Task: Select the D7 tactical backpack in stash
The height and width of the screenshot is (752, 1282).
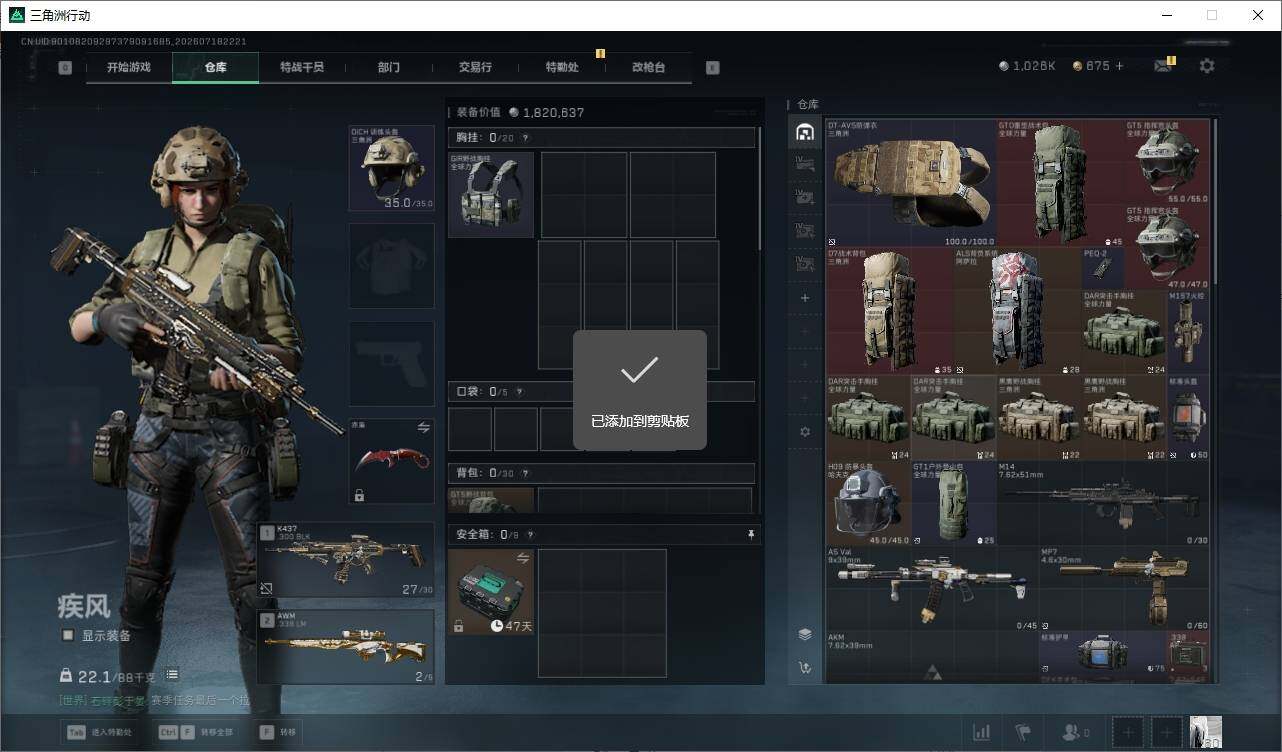Action: pos(890,311)
